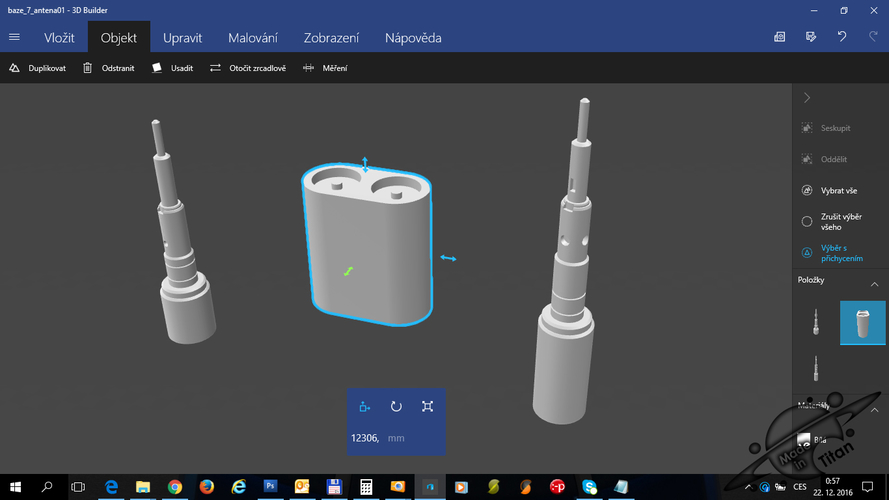Open Microsoft Edge from taskbar
The width and height of the screenshot is (889, 500).
coord(111,487)
